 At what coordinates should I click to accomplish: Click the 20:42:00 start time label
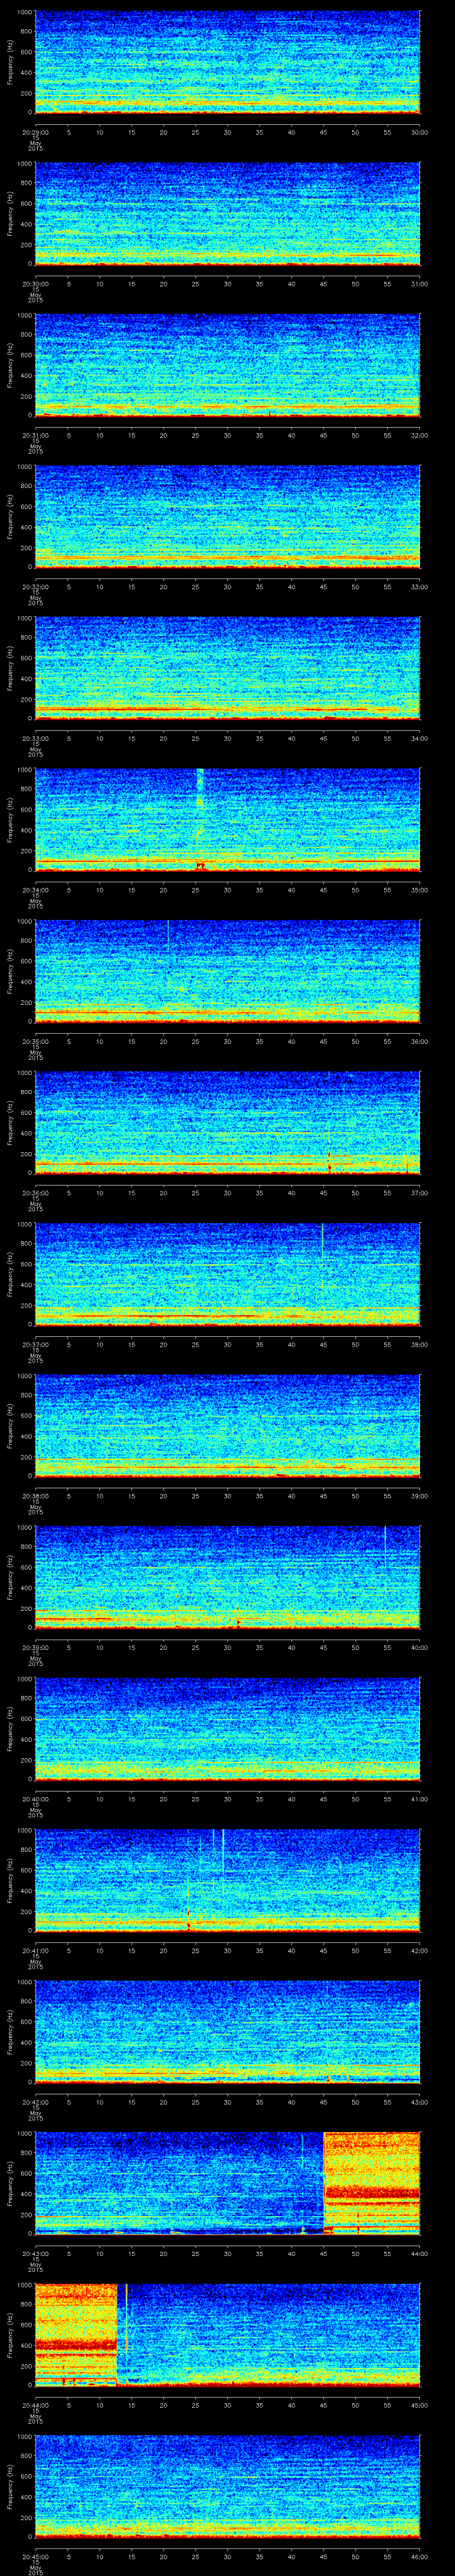click(x=36, y=2102)
